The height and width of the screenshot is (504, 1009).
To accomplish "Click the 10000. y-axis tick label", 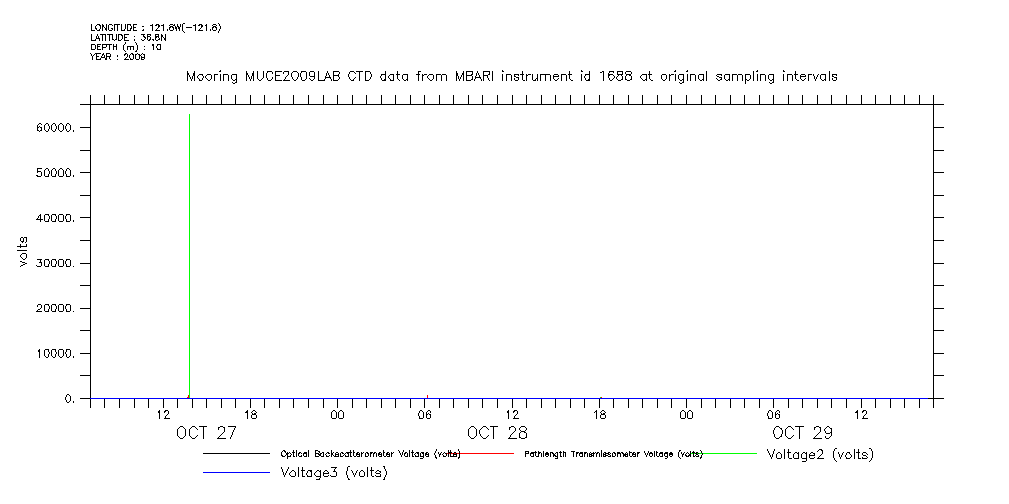I will [x=54, y=354].
